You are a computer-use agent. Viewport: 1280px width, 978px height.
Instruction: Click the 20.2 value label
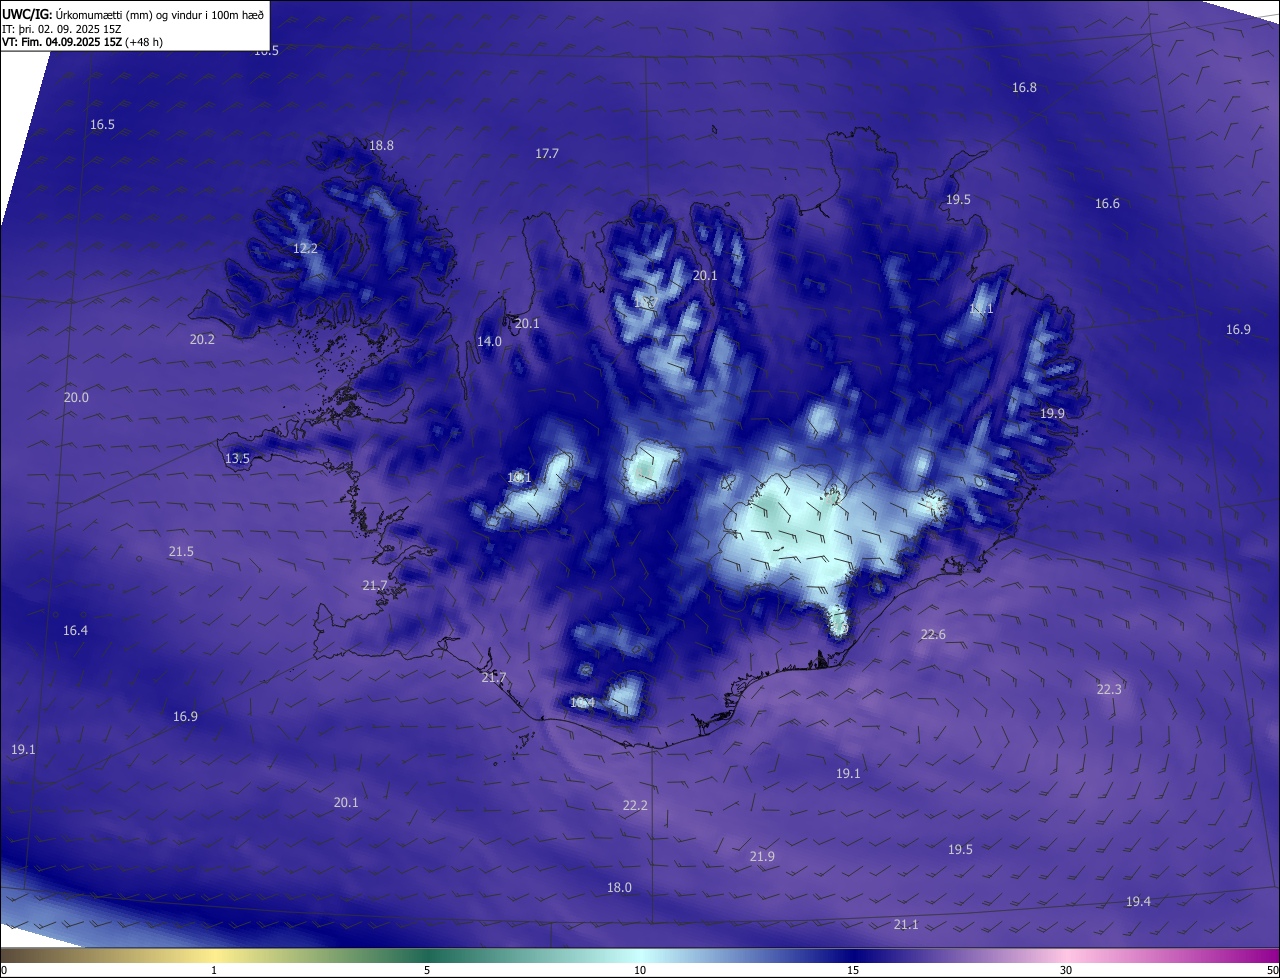[x=202, y=340]
